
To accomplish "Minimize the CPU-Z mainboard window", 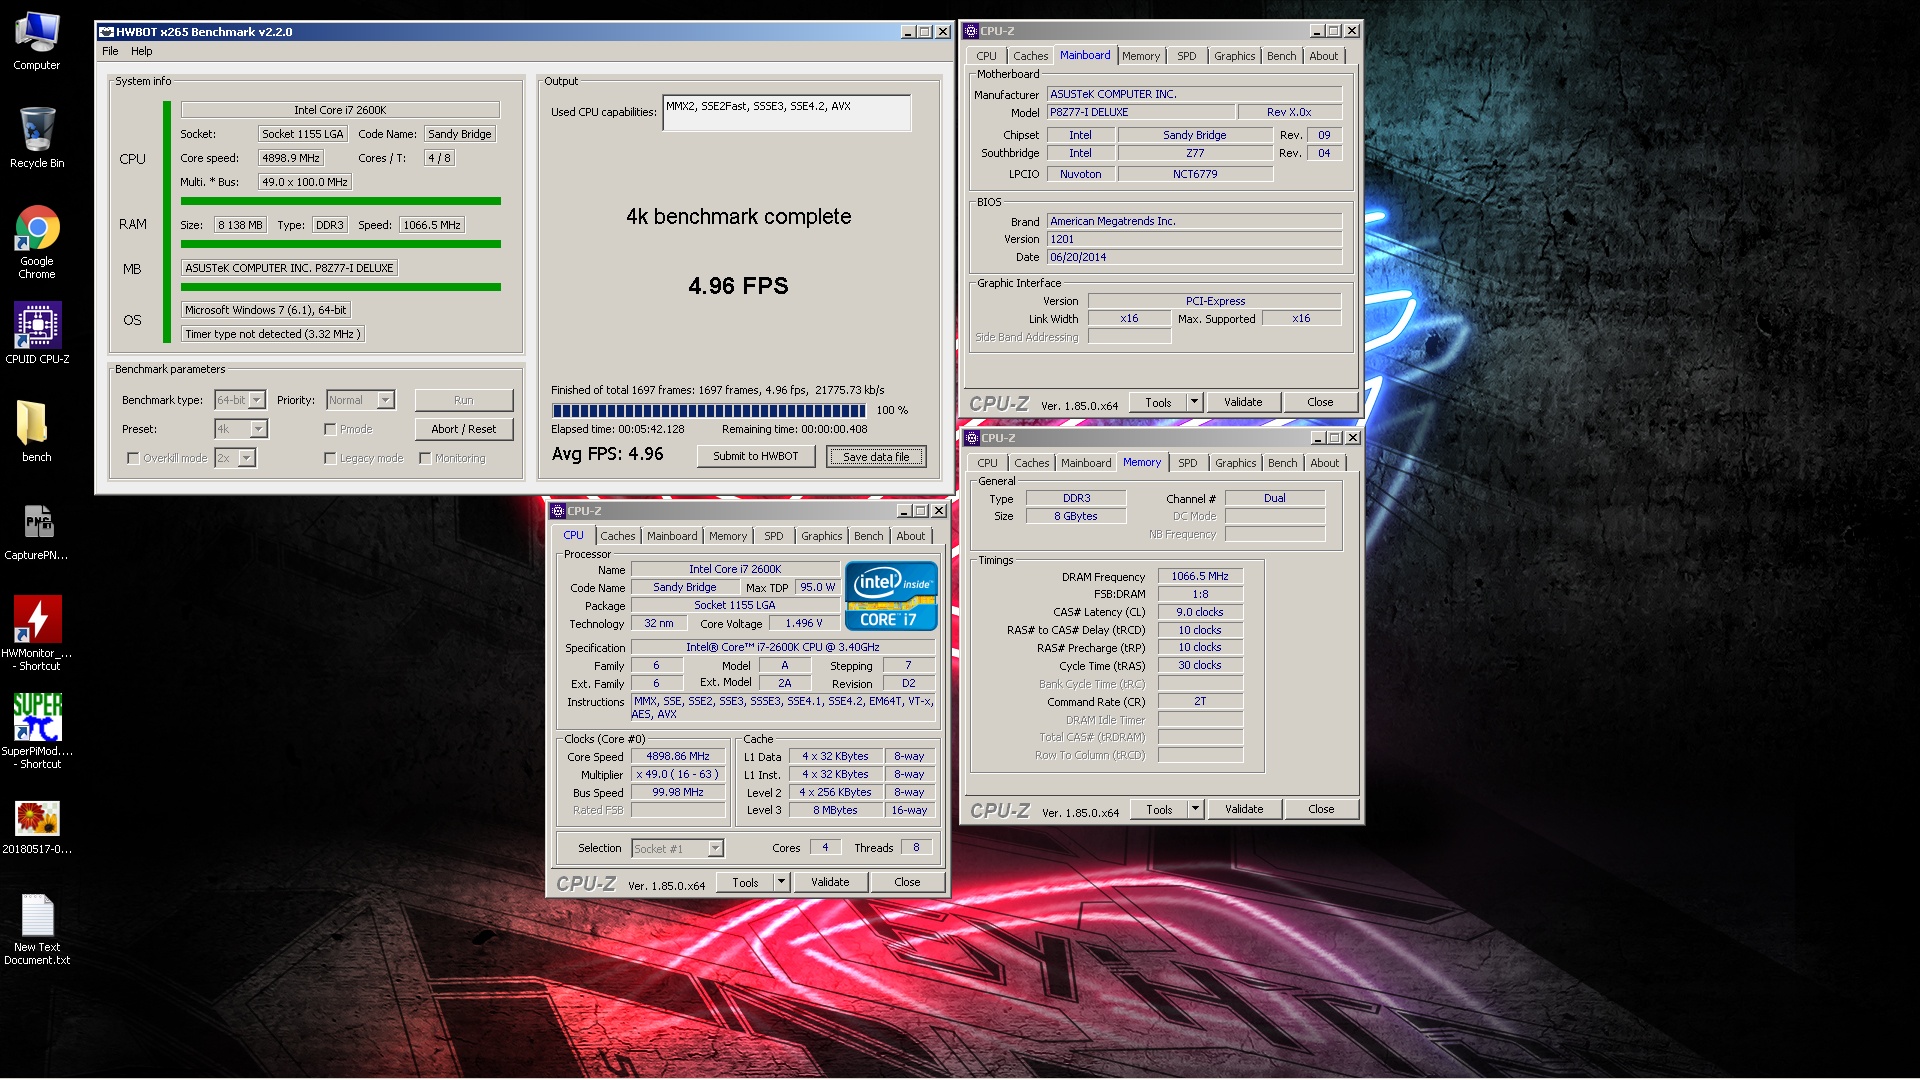I will (x=1317, y=31).
